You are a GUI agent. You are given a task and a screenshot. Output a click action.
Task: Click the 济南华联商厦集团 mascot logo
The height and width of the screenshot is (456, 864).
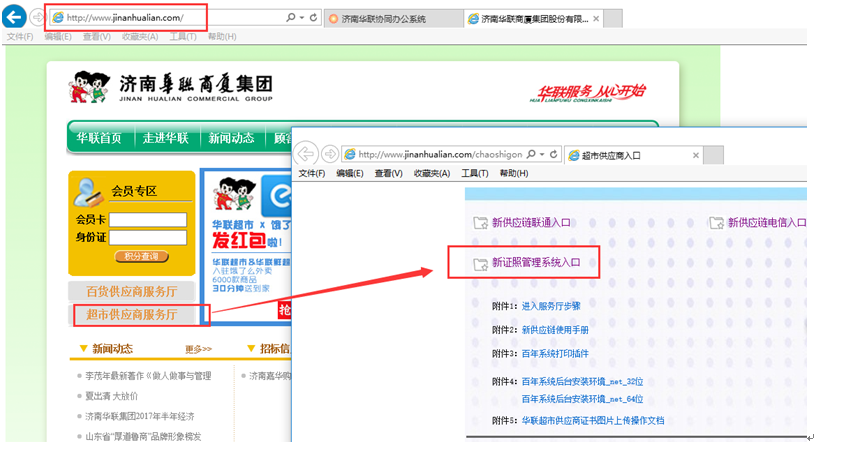[x=89, y=86]
